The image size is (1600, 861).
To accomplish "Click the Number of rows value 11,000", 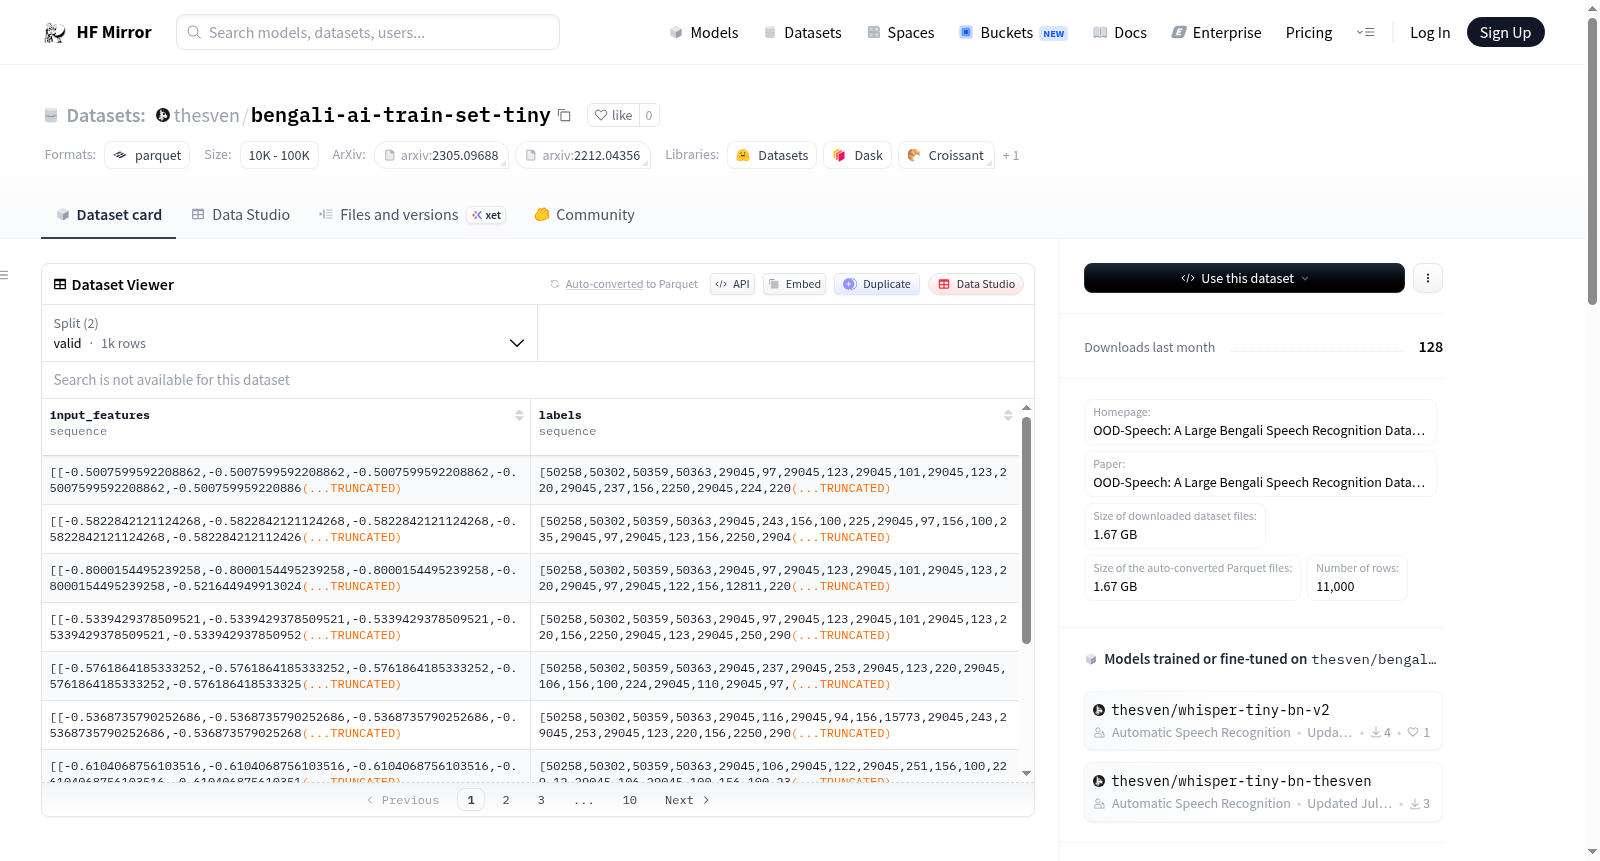I will (1335, 587).
